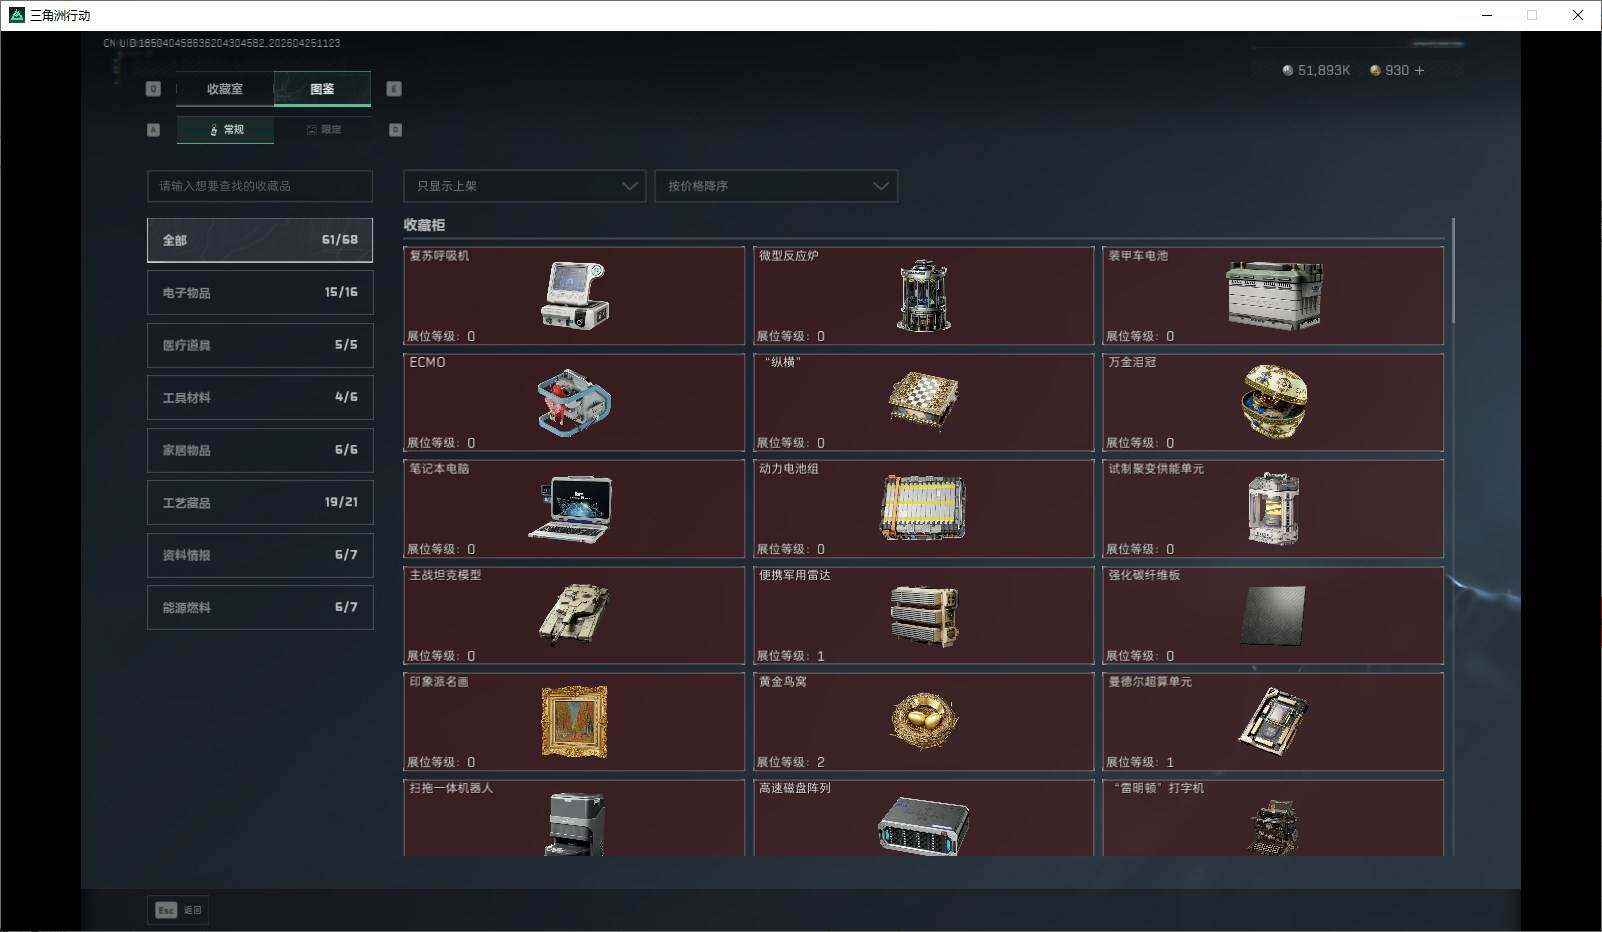Viewport: 1602px width, 932px height.
Task: Filter by 电子物品 category
Action: [260, 293]
